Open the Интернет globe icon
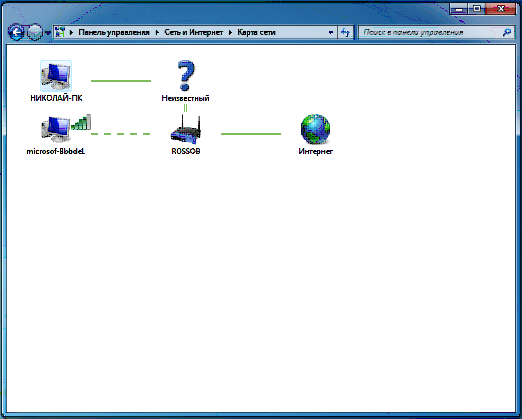522x419 pixels. coord(315,129)
